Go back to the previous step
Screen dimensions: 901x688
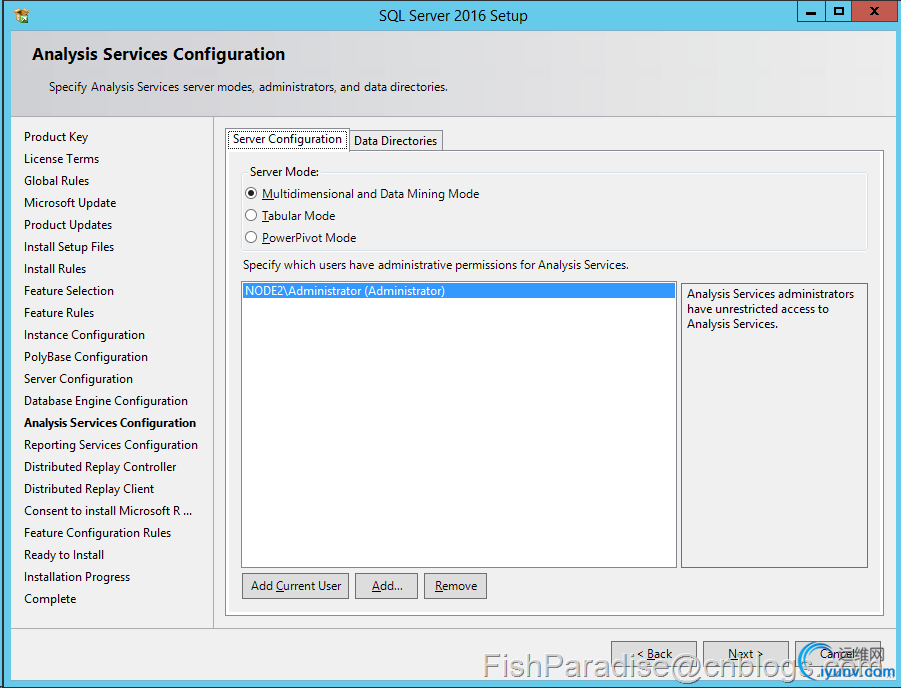[654, 654]
